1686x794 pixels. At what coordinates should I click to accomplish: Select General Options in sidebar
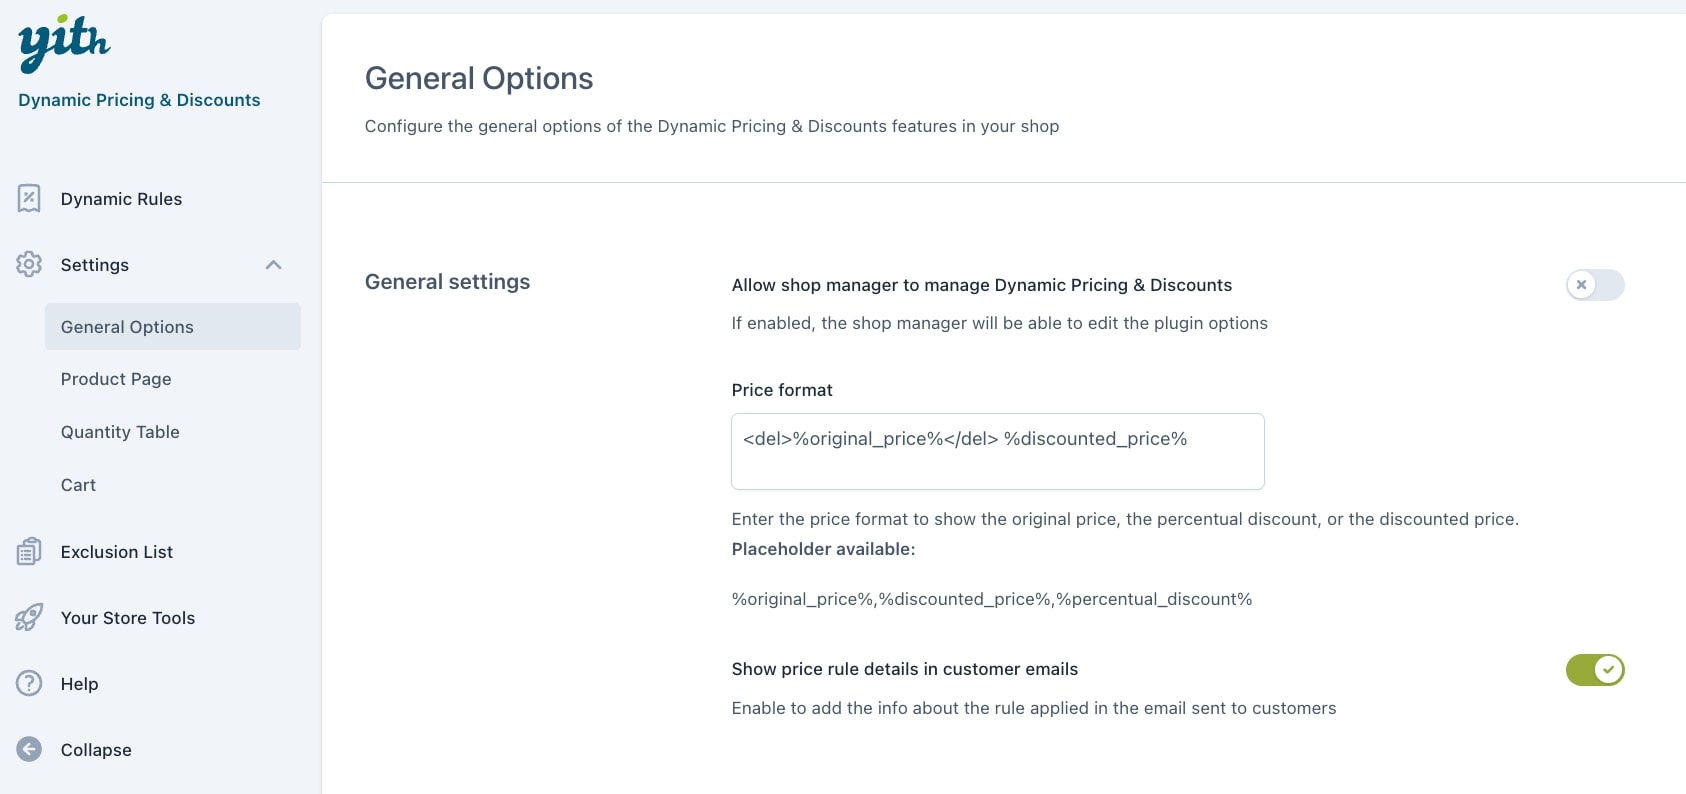[172, 327]
